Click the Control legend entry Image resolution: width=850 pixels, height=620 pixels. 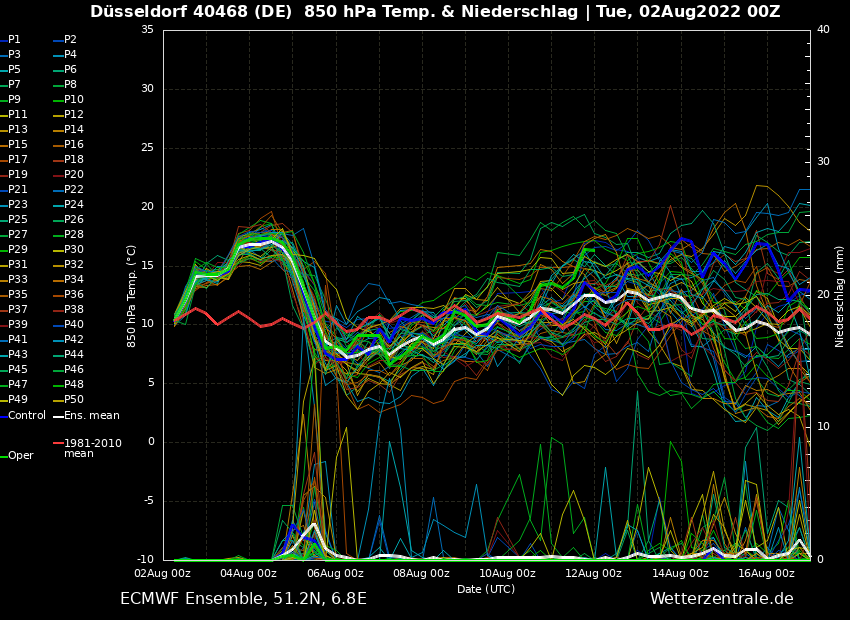(26, 415)
